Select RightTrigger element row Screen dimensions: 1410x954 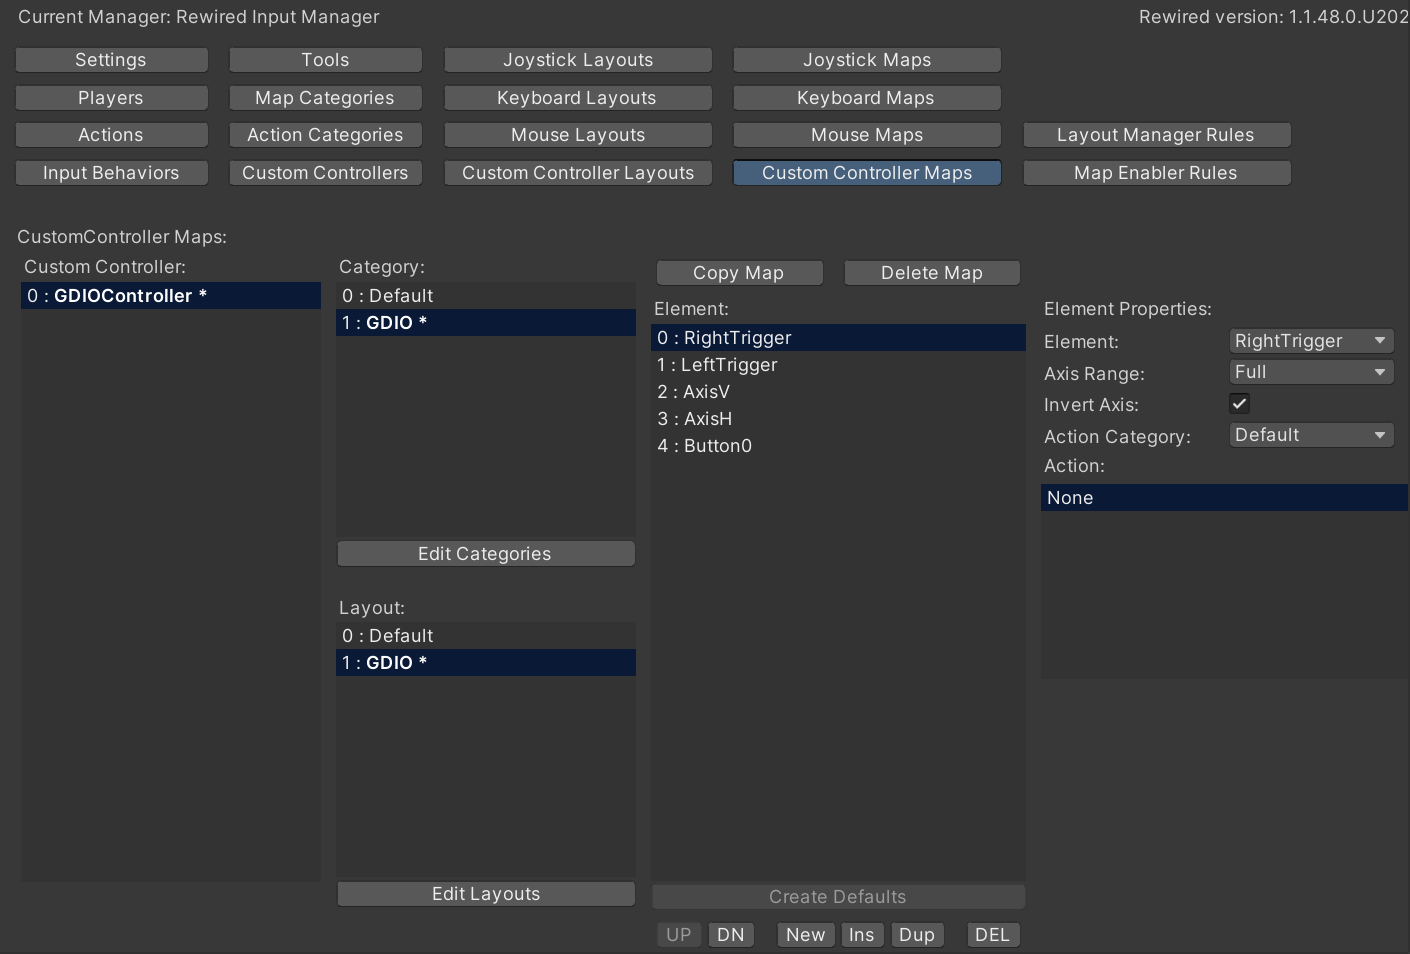pyautogui.click(x=838, y=338)
